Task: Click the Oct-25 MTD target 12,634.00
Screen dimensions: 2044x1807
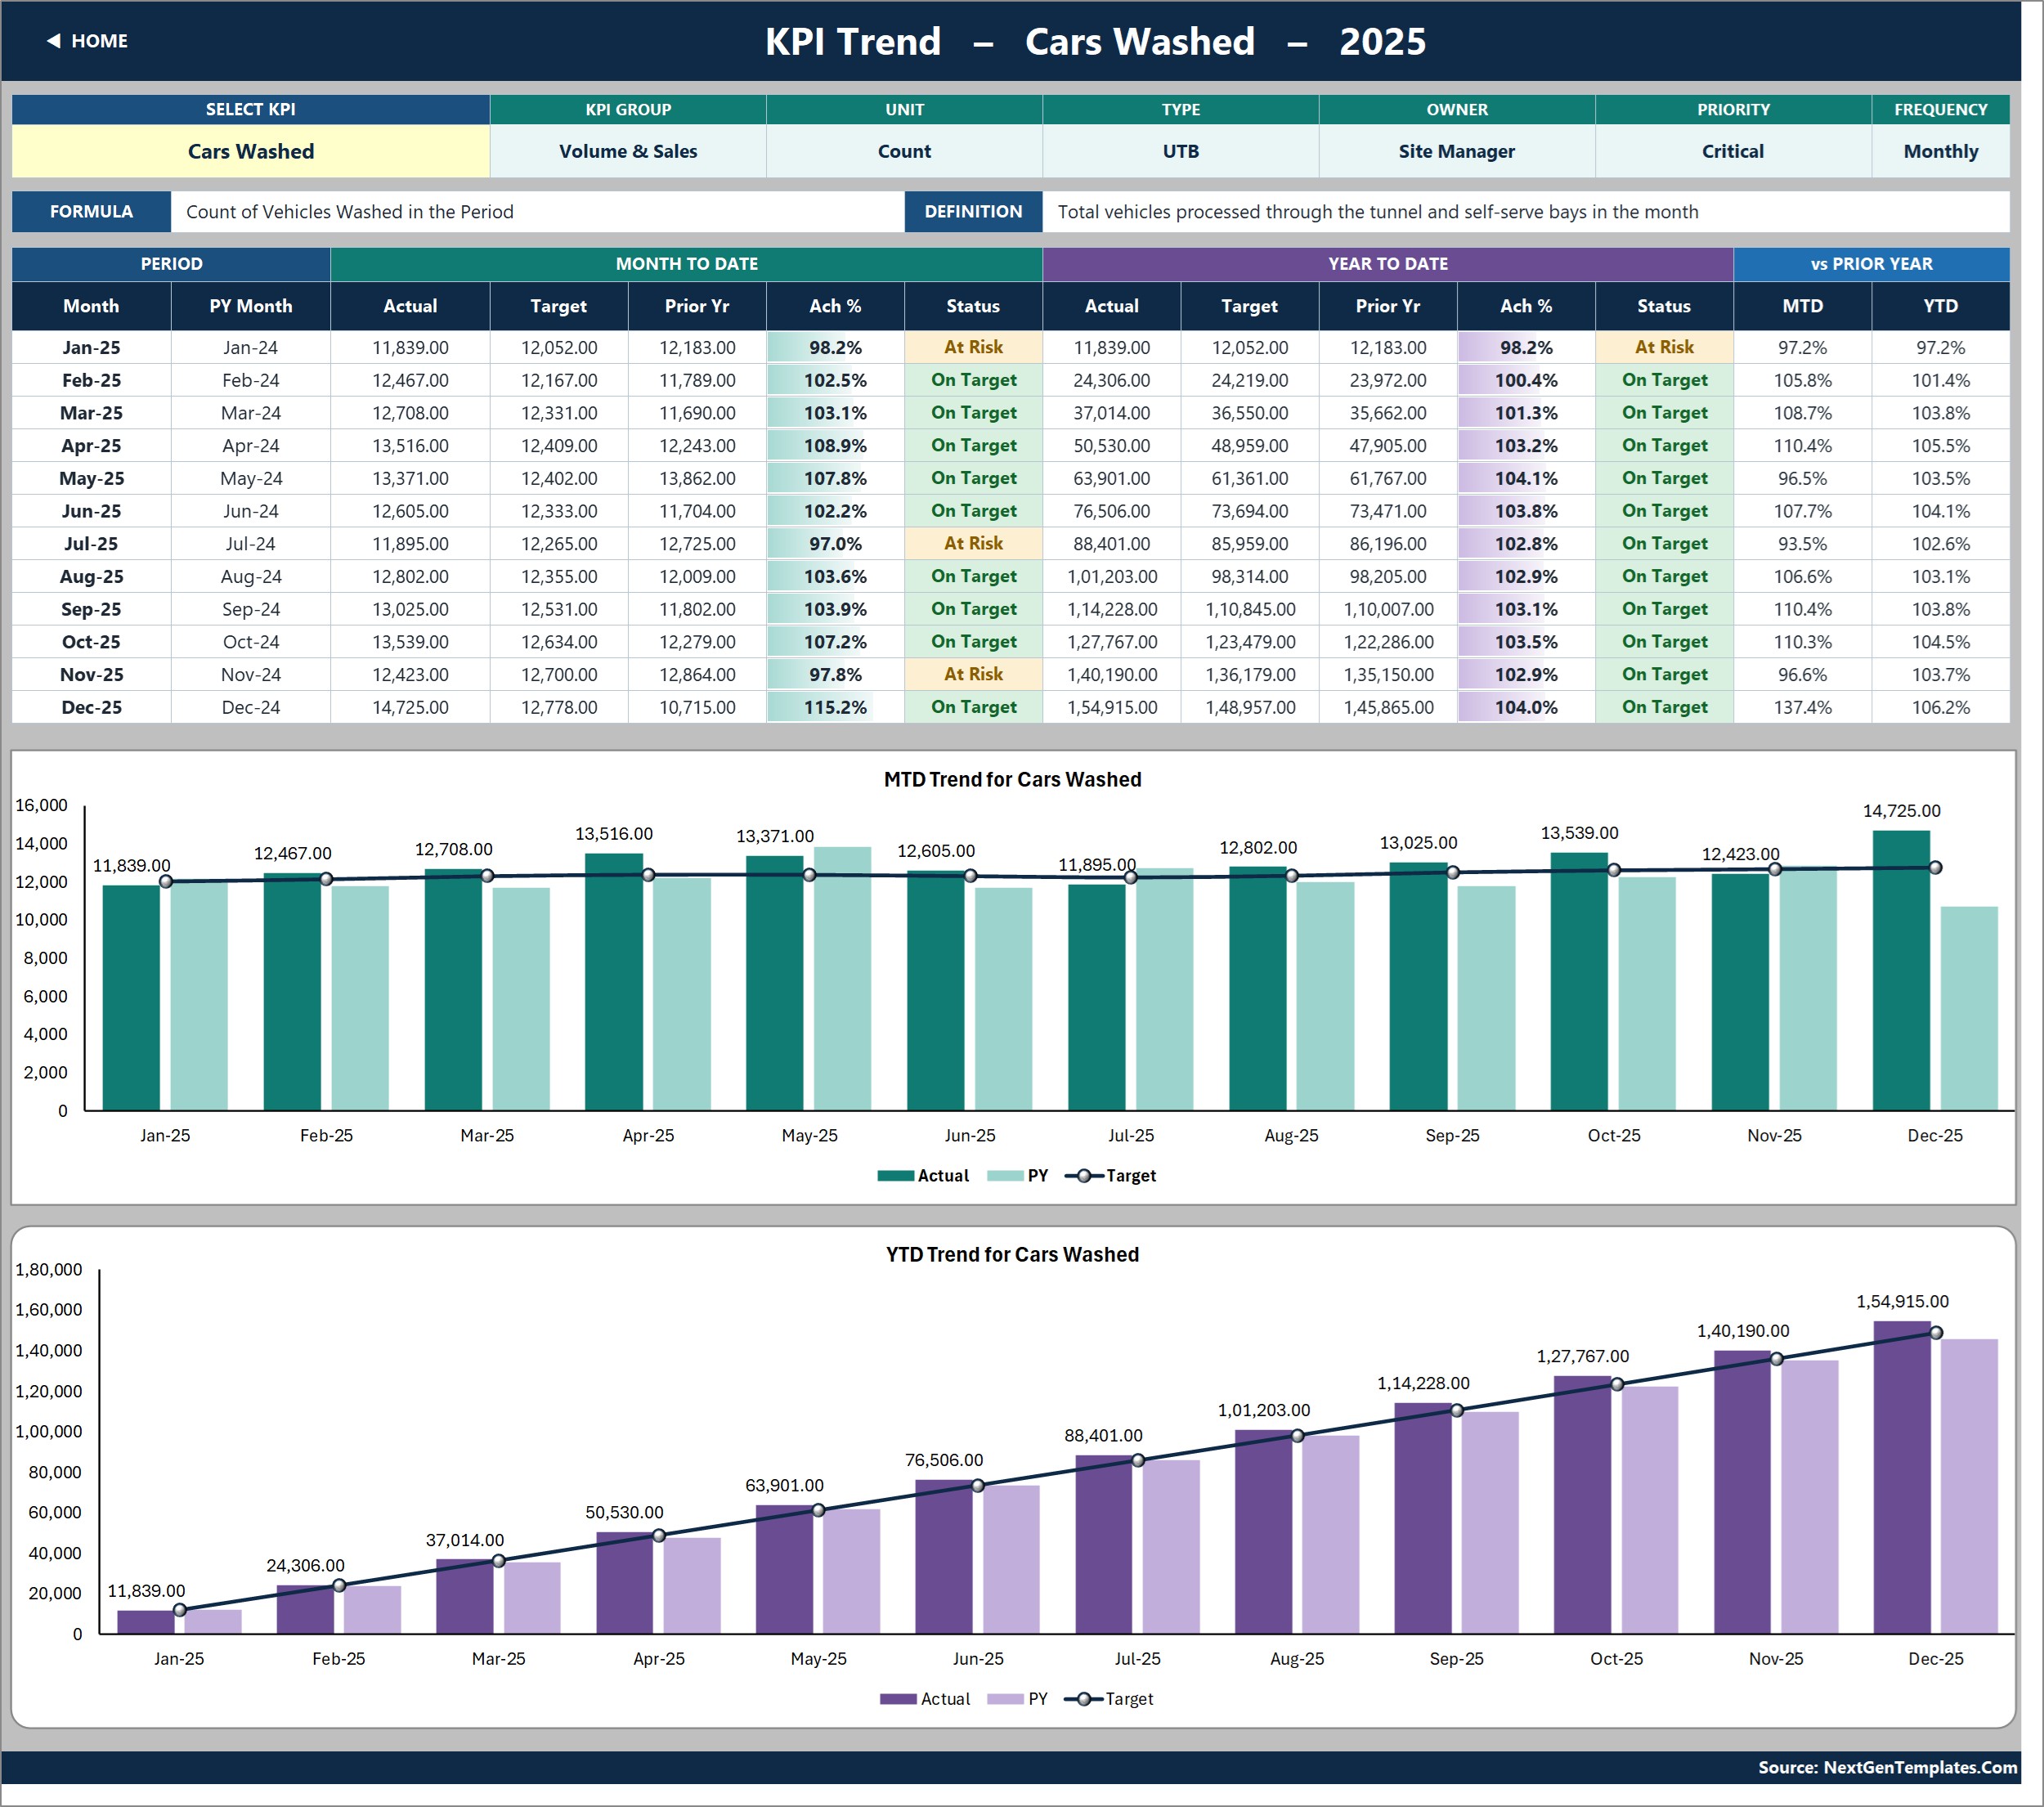Action: [558, 641]
